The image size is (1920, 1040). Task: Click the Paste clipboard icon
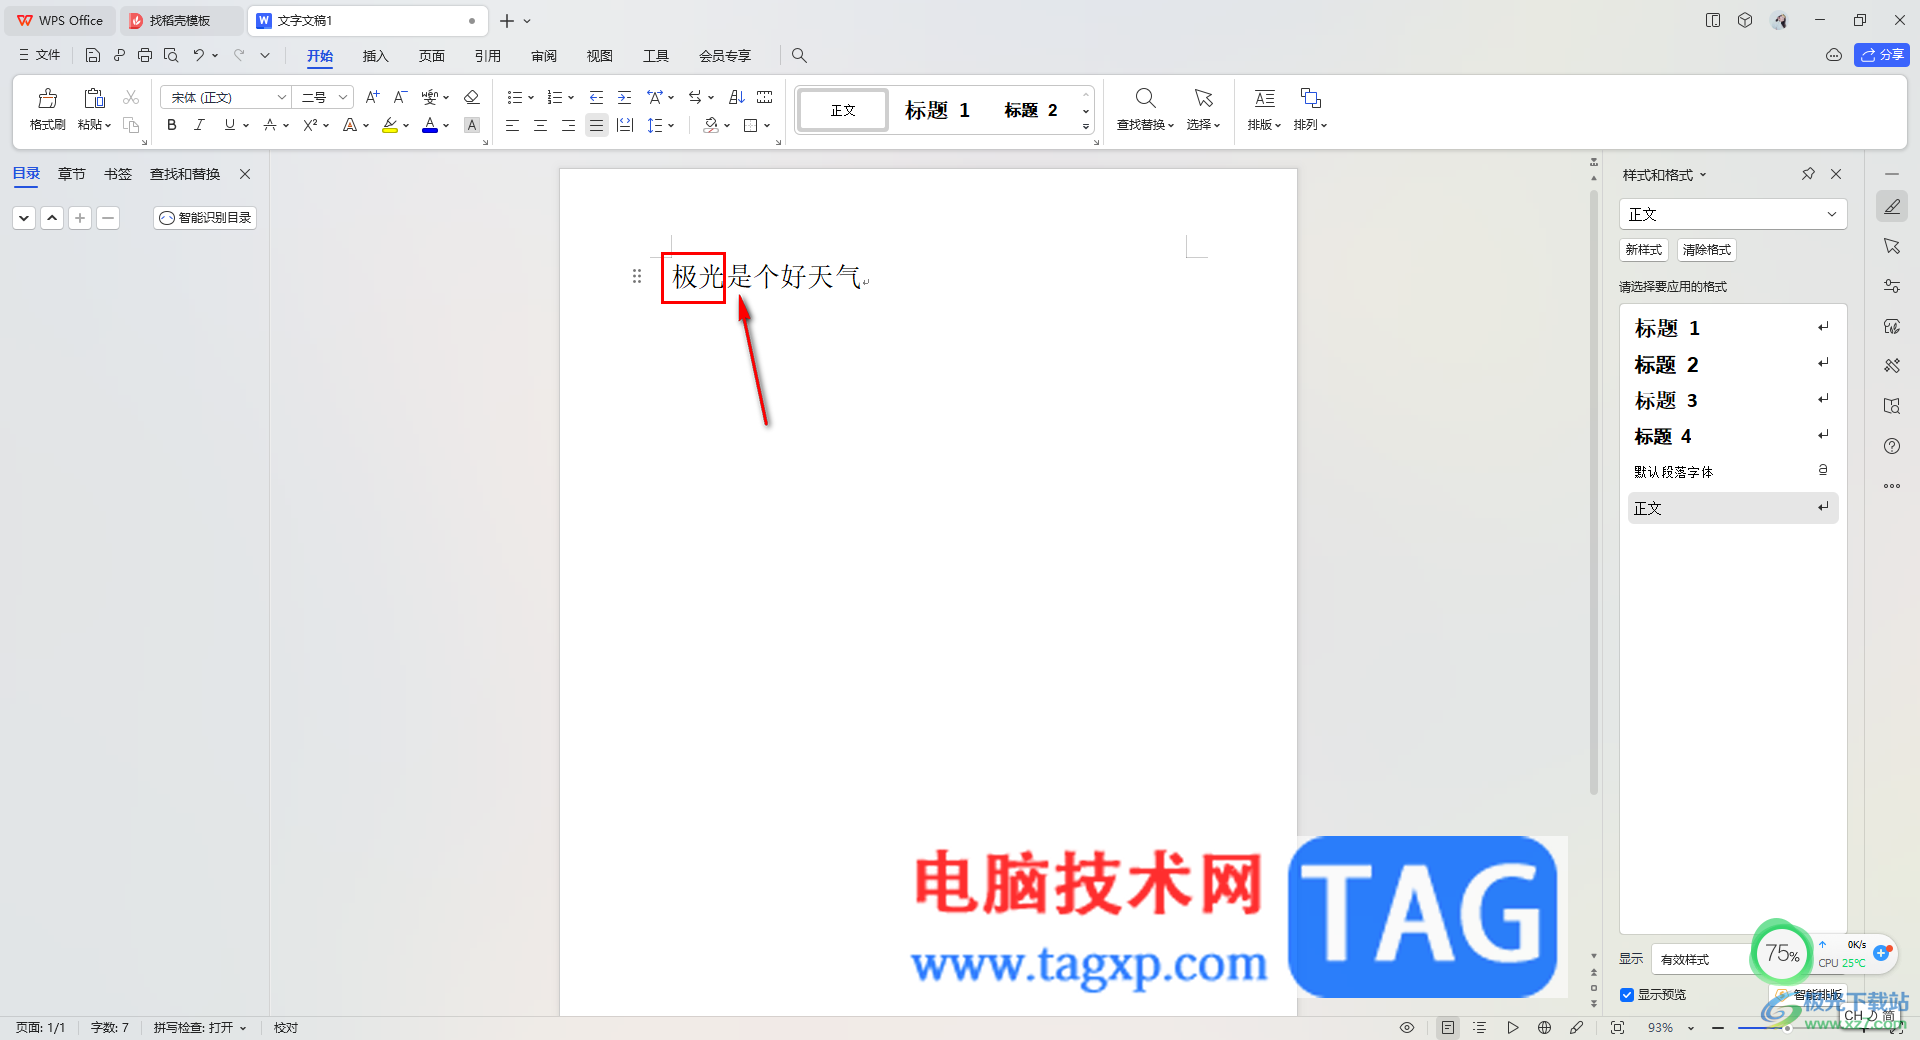point(94,98)
